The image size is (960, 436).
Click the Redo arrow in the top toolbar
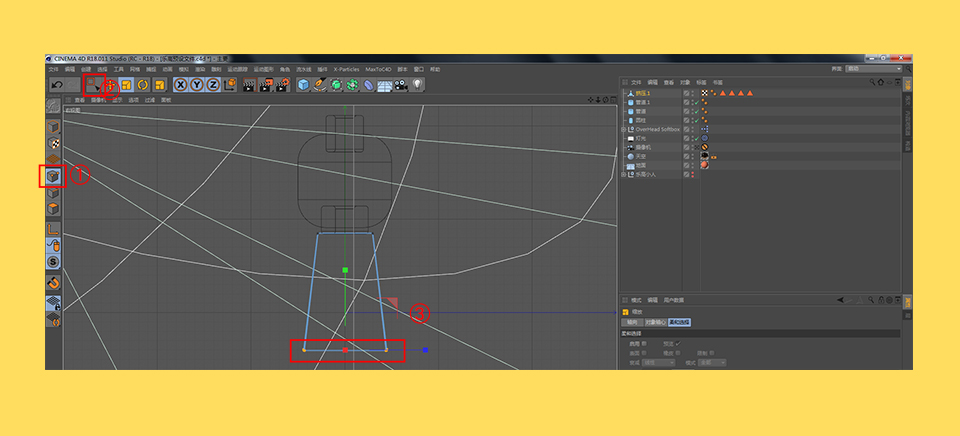pos(73,85)
